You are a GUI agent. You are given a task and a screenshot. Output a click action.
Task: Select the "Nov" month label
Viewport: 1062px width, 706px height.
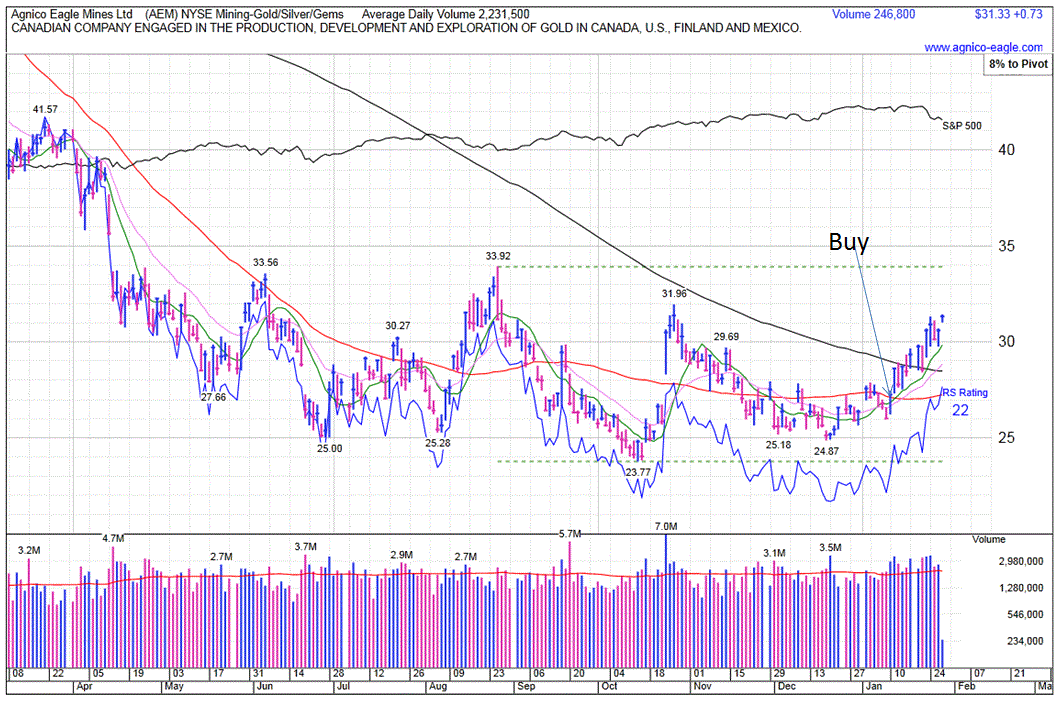click(702, 686)
